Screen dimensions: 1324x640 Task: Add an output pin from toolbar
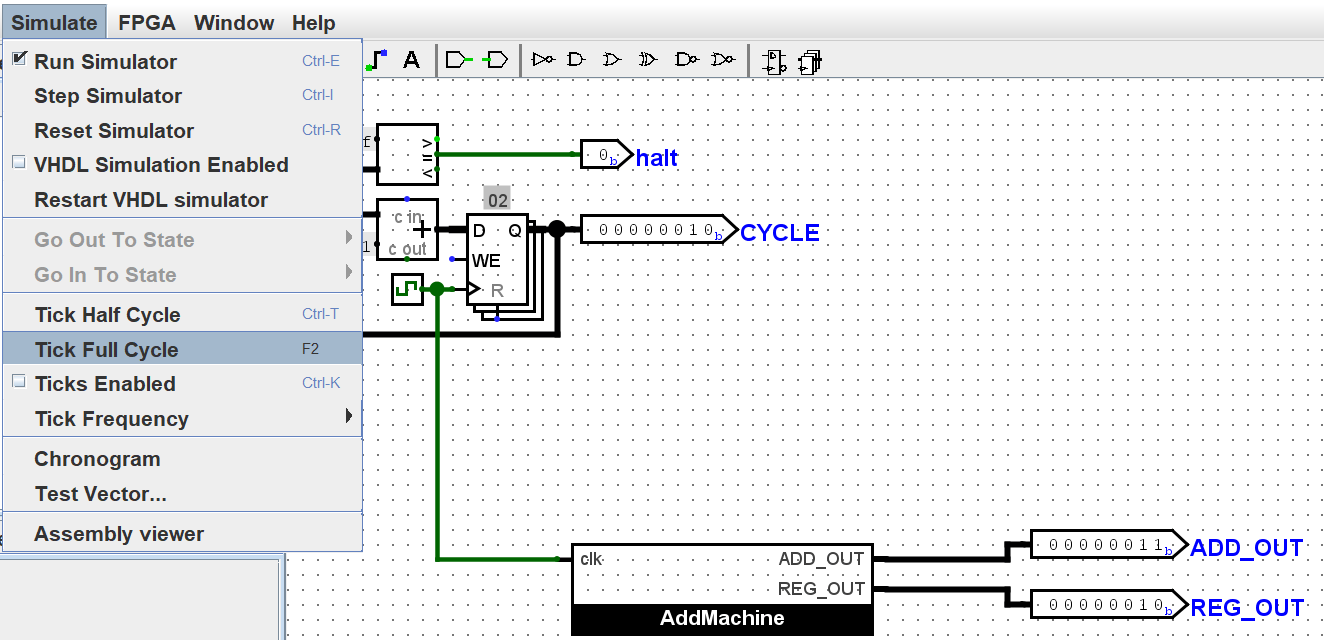click(x=495, y=60)
